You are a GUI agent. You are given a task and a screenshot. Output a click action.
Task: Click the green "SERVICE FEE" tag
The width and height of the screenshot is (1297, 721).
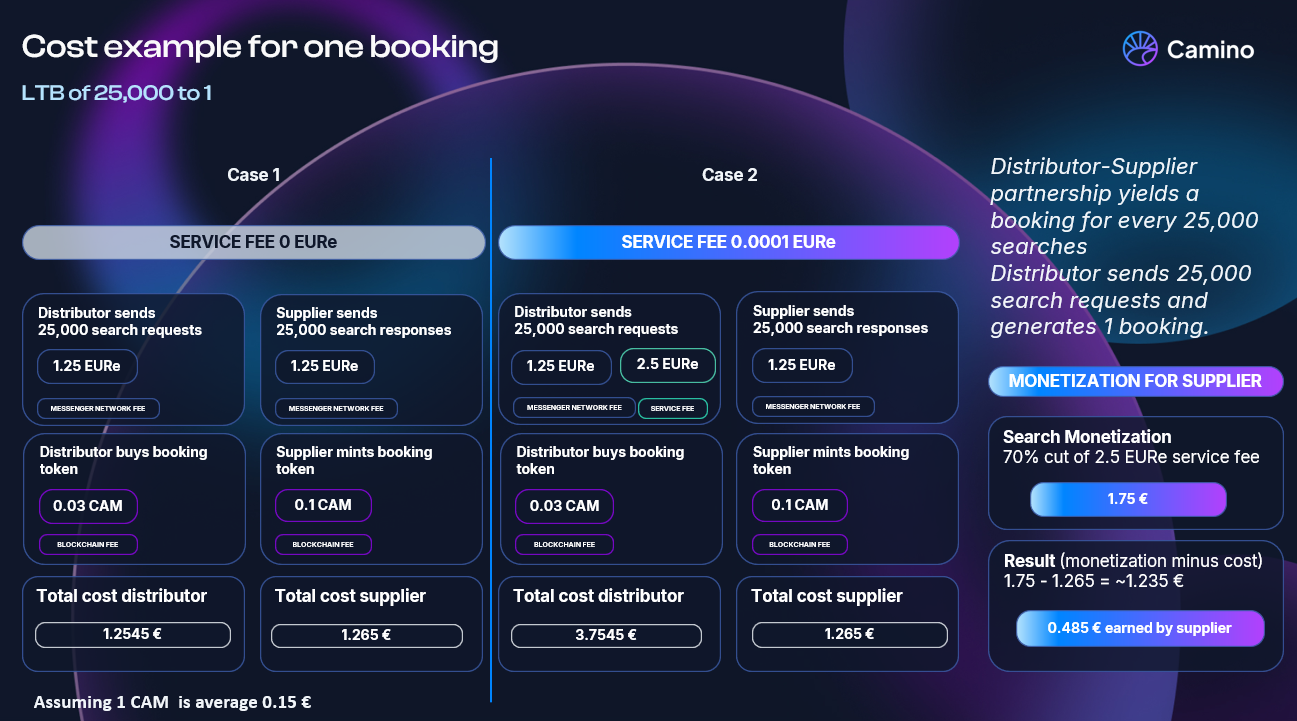pyautogui.click(x=673, y=408)
